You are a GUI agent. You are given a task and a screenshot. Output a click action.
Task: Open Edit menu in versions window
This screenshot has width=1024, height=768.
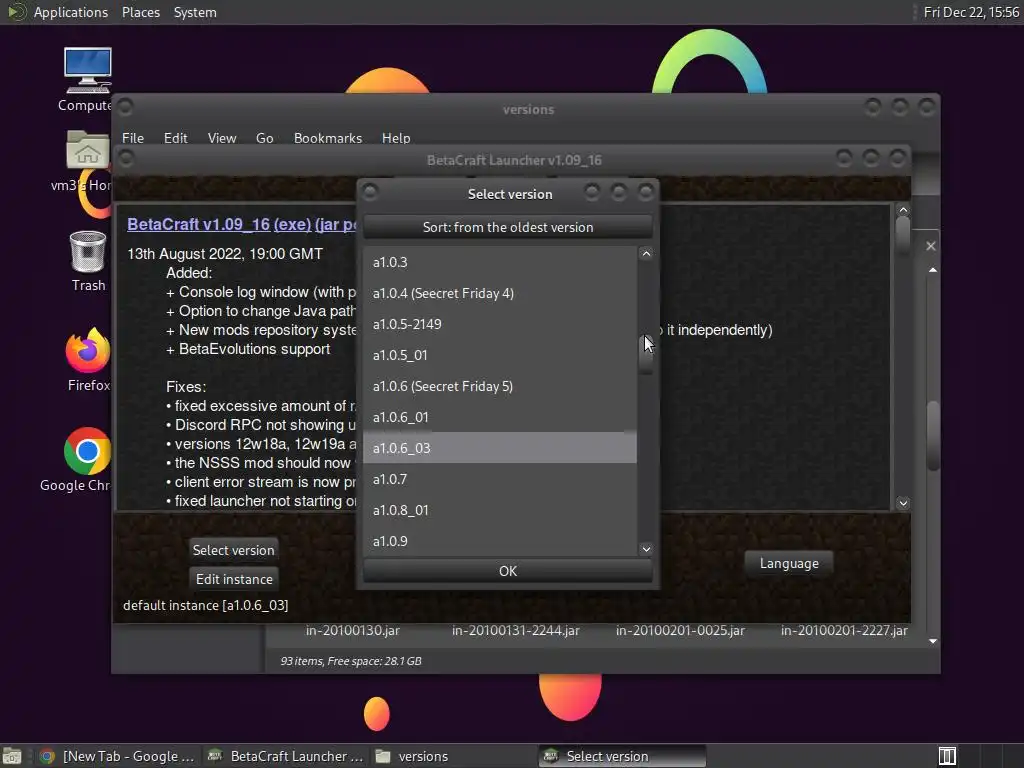click(x=175, y=138)
